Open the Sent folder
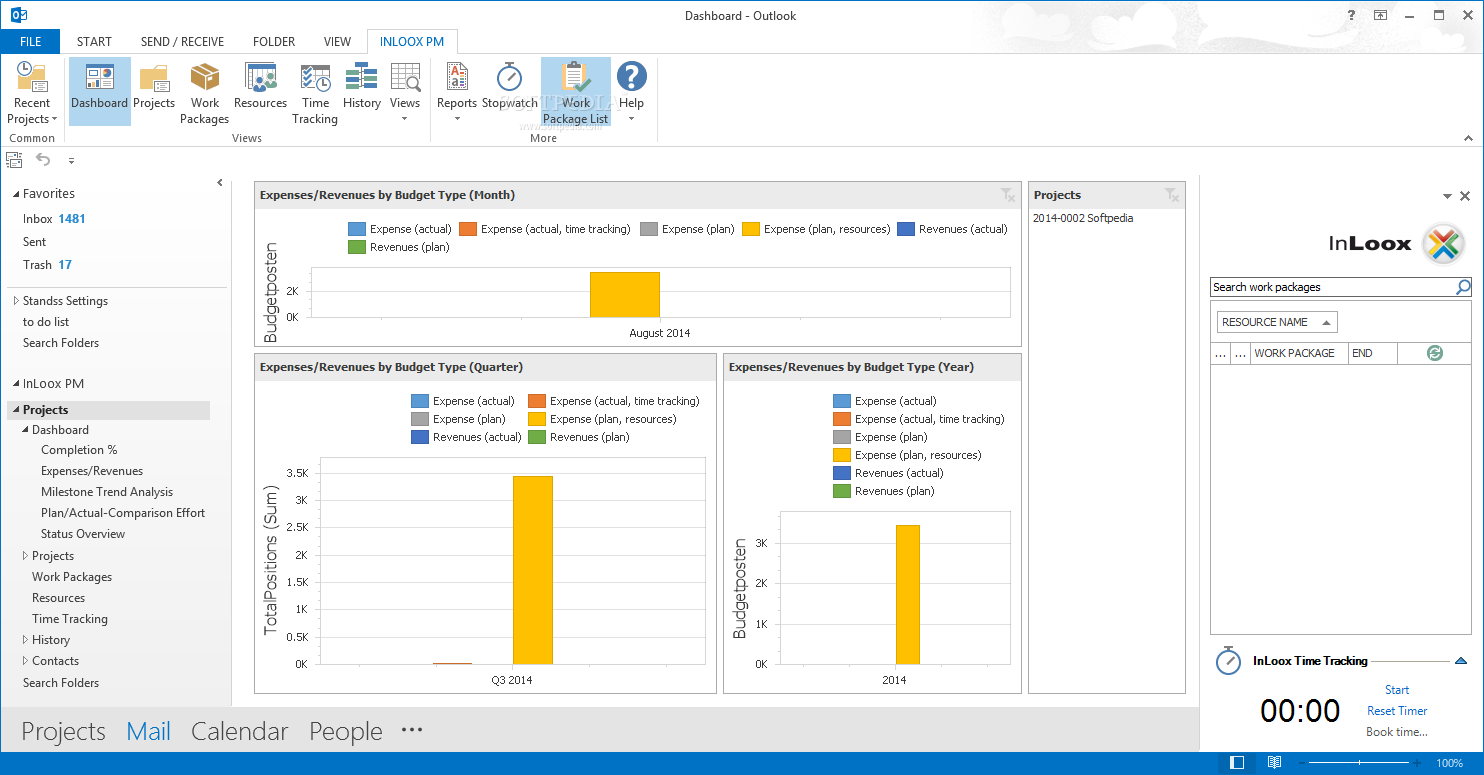Image resolution: width=1484 pixels, height=775 pixels. (35, 241)
